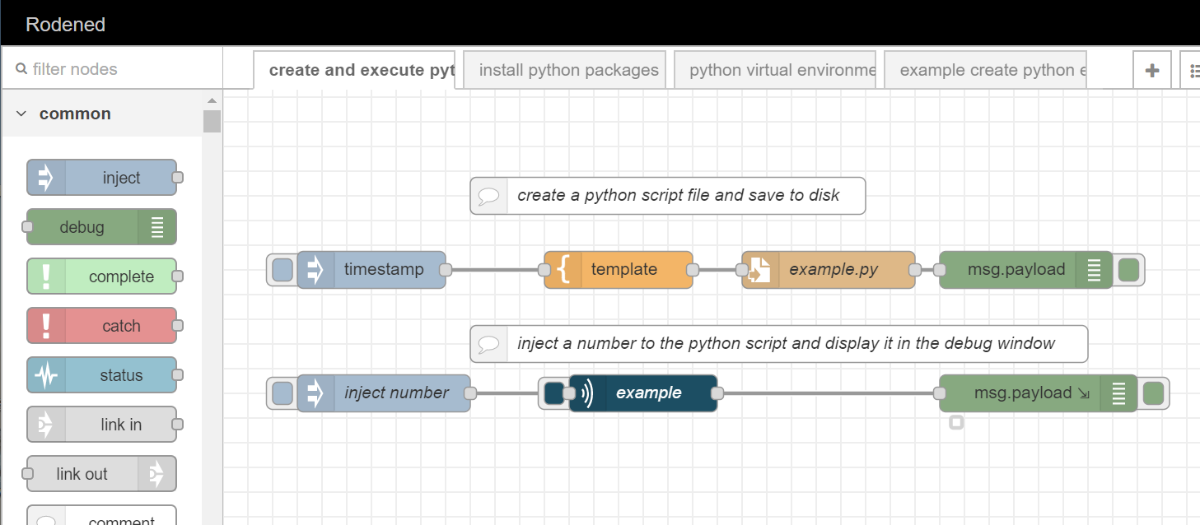The width and height of the screenshot is (1200, 525).
Task: Click the example node's left button
Action: [x=553, y=393]
